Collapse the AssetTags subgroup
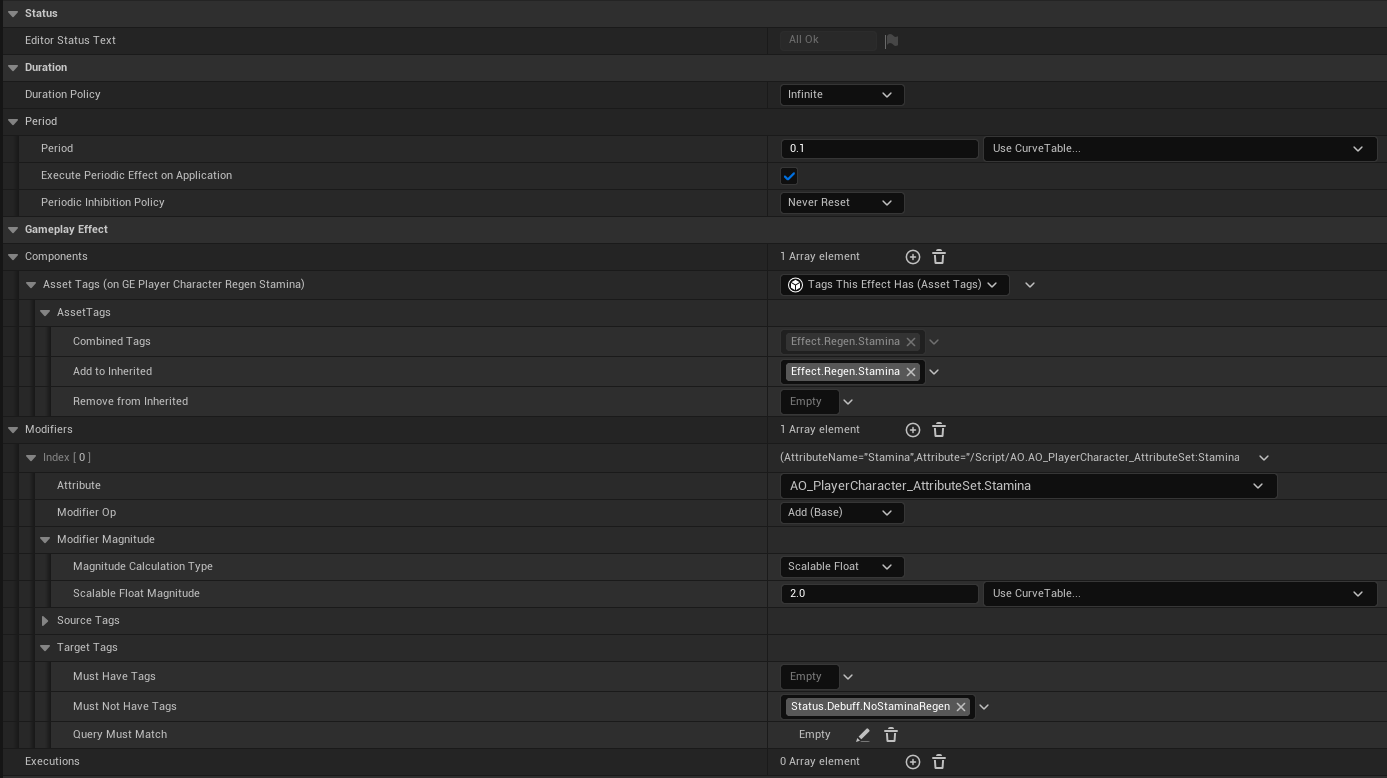 pos(45,313)
